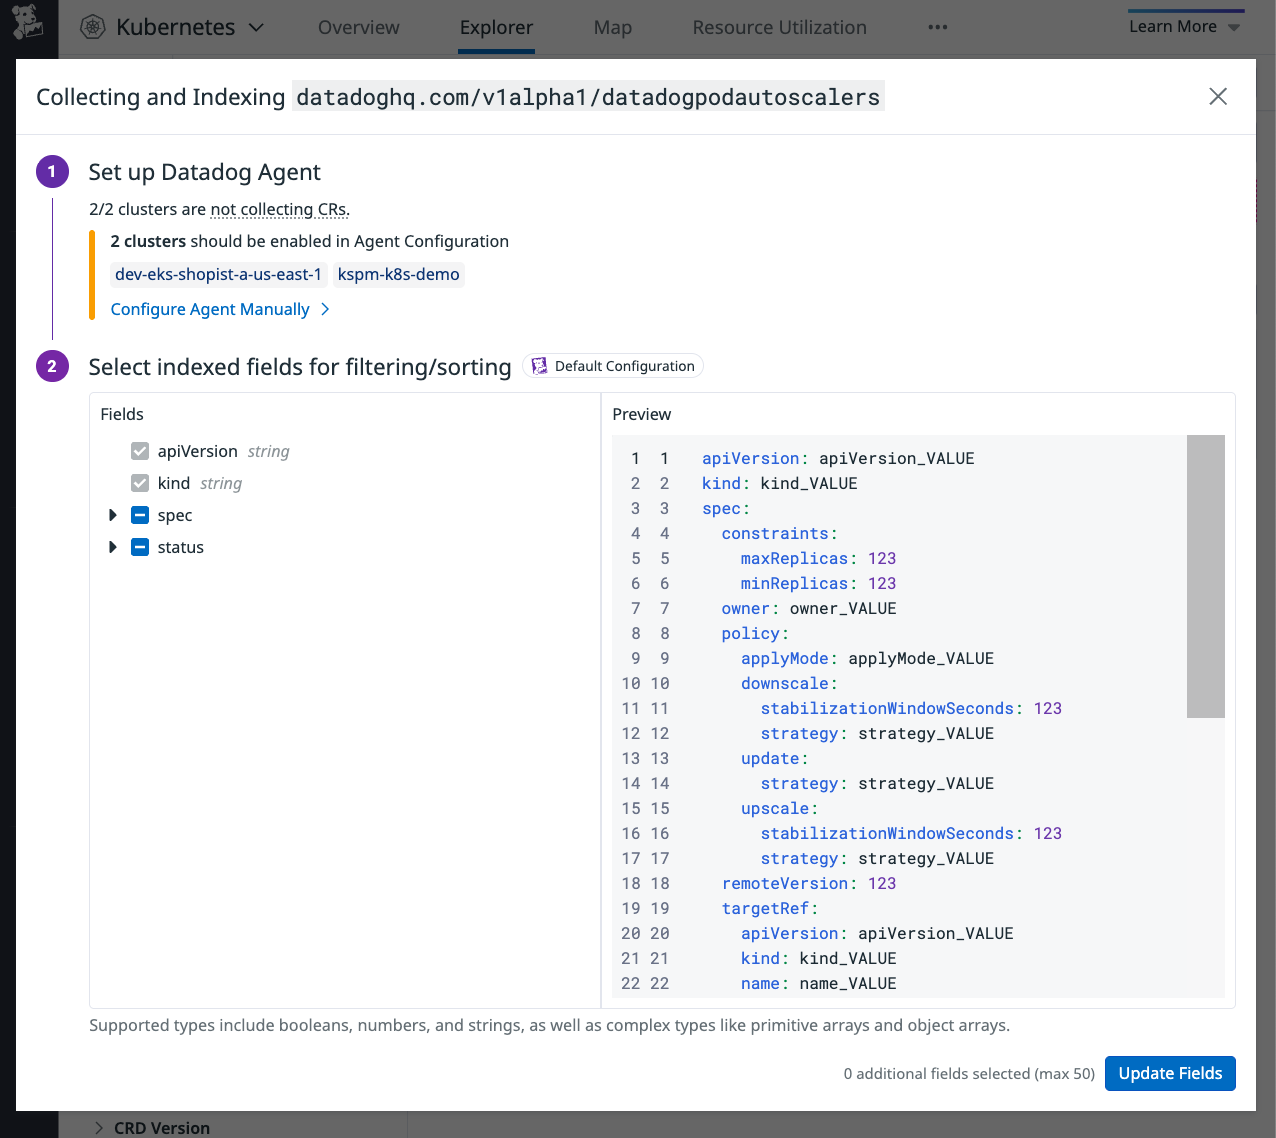
Task: Click the status field label
Action: [x=180, y=547]
